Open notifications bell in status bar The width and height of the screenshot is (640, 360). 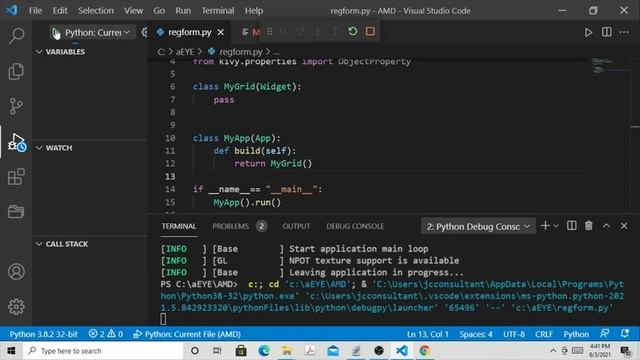624,333
